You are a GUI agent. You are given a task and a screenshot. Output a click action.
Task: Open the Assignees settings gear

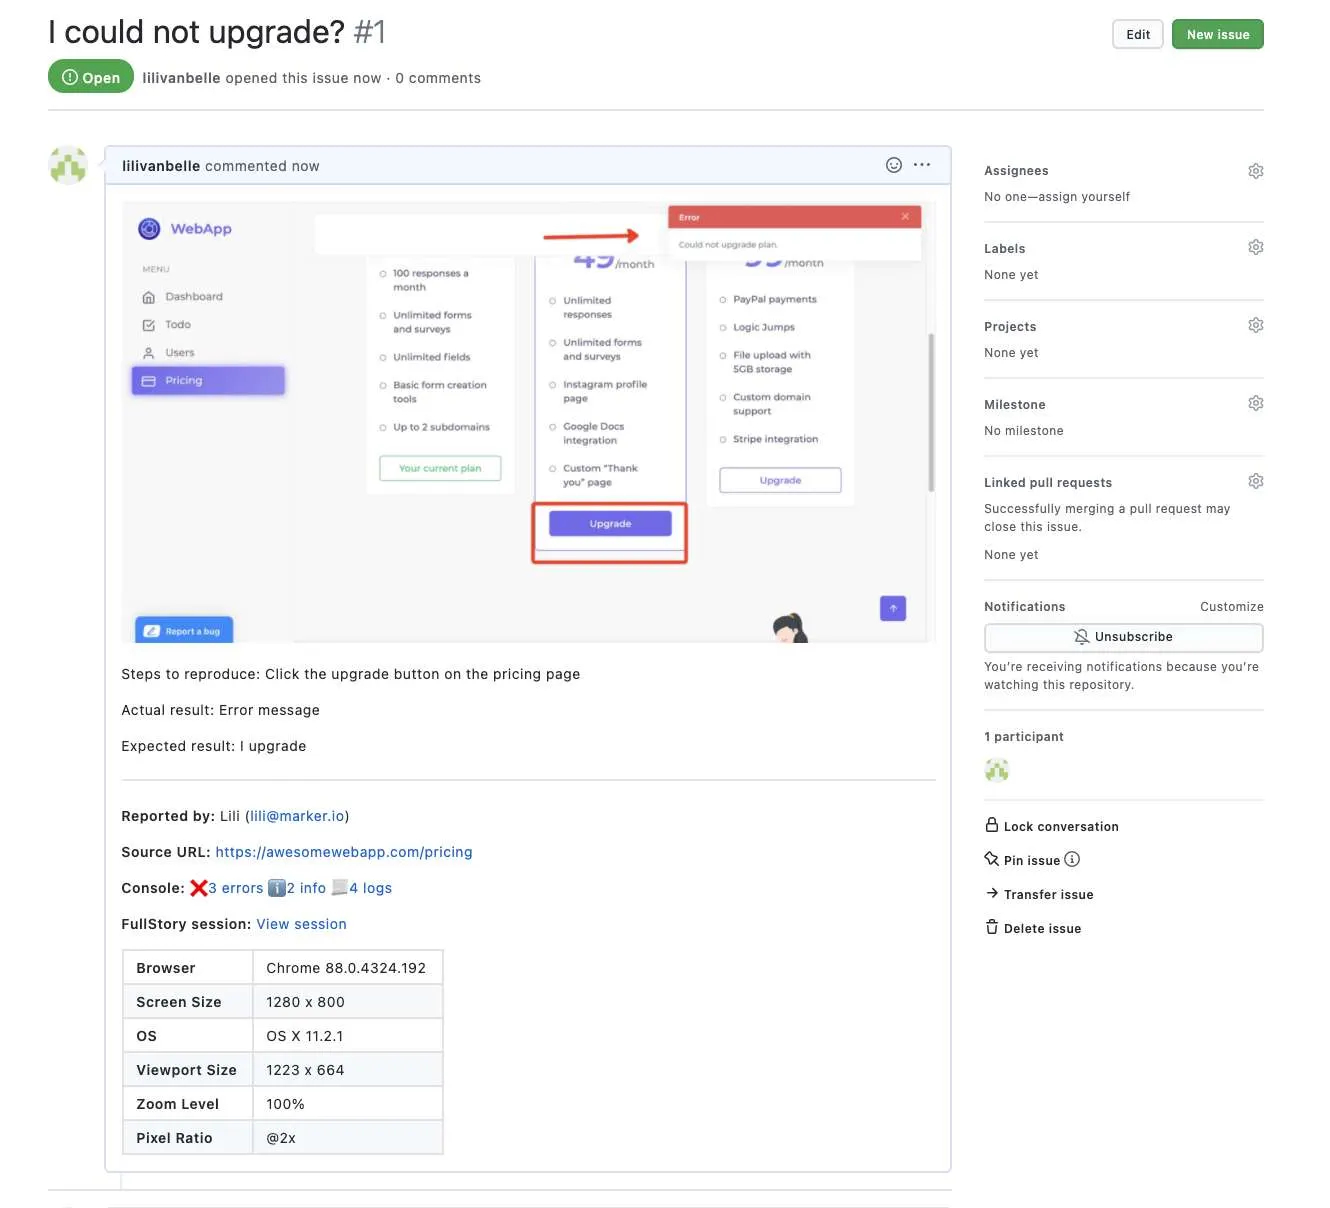point(1256,170)
